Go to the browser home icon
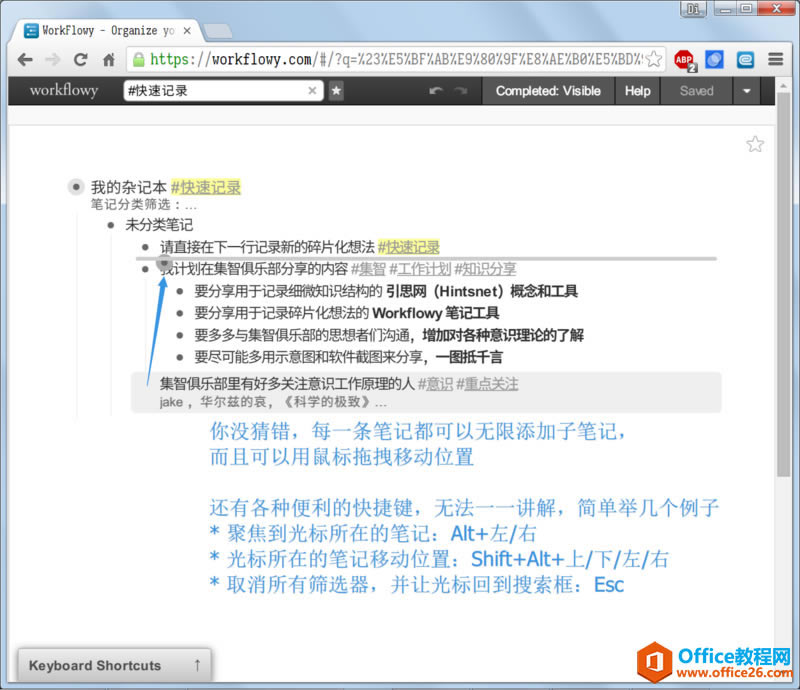Viewport: 800px width, 690px height. click(109, 60)
